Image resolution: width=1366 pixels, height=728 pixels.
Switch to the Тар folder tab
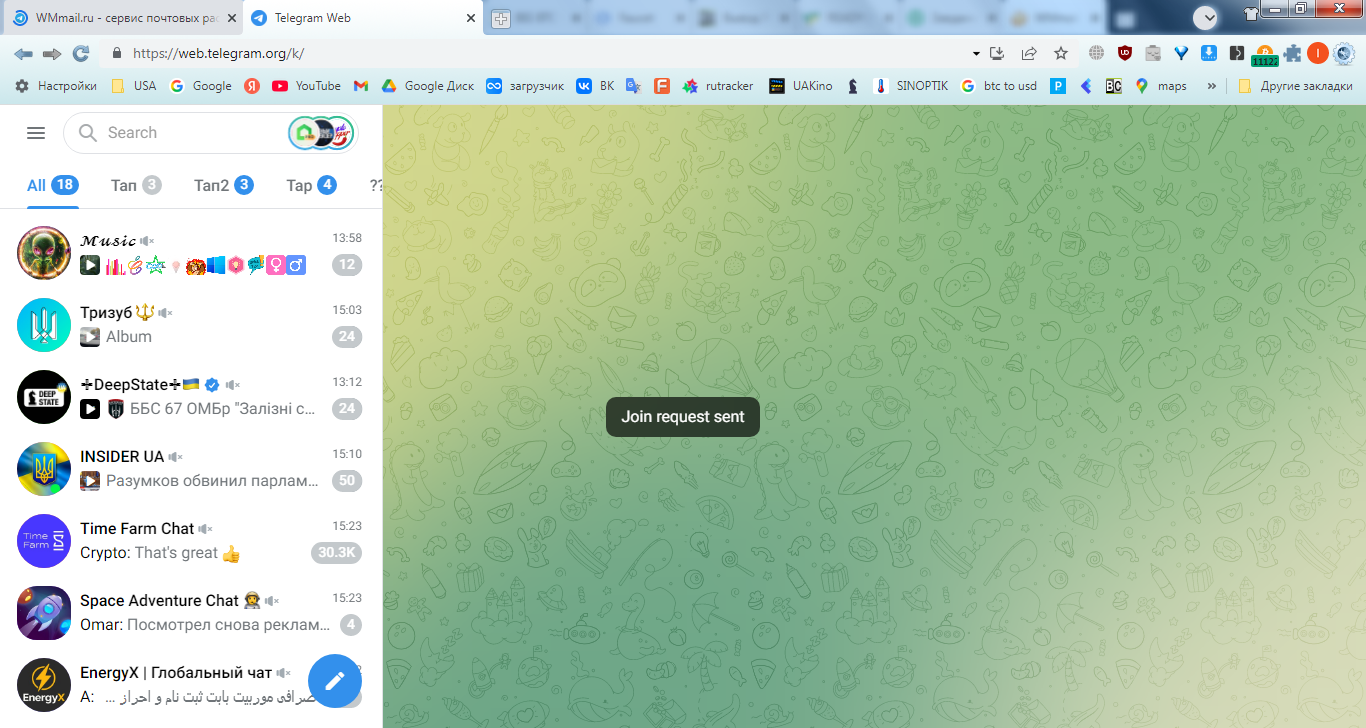pyautogui.click(x=311, y=185)
